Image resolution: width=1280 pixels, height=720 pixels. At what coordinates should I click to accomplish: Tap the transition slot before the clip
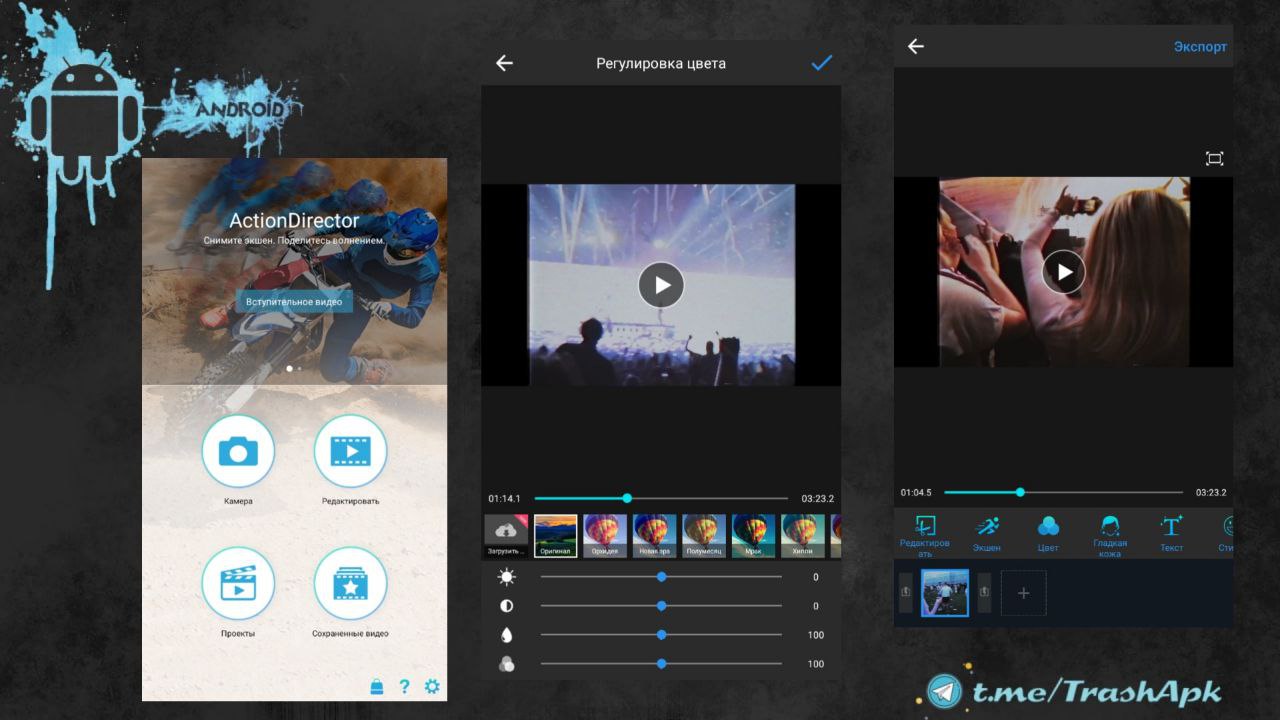point(906,593)
